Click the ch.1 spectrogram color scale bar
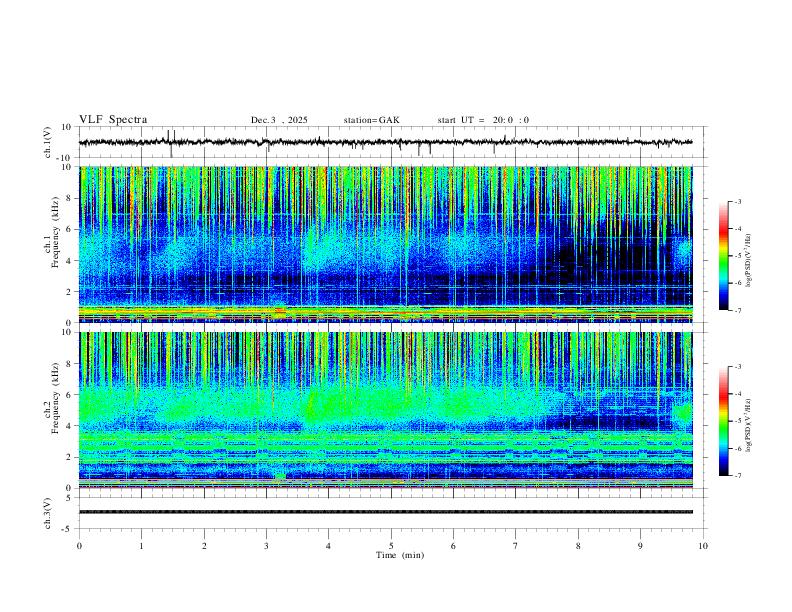The width and height of the screenshot is (792, 612). [723, 255]
